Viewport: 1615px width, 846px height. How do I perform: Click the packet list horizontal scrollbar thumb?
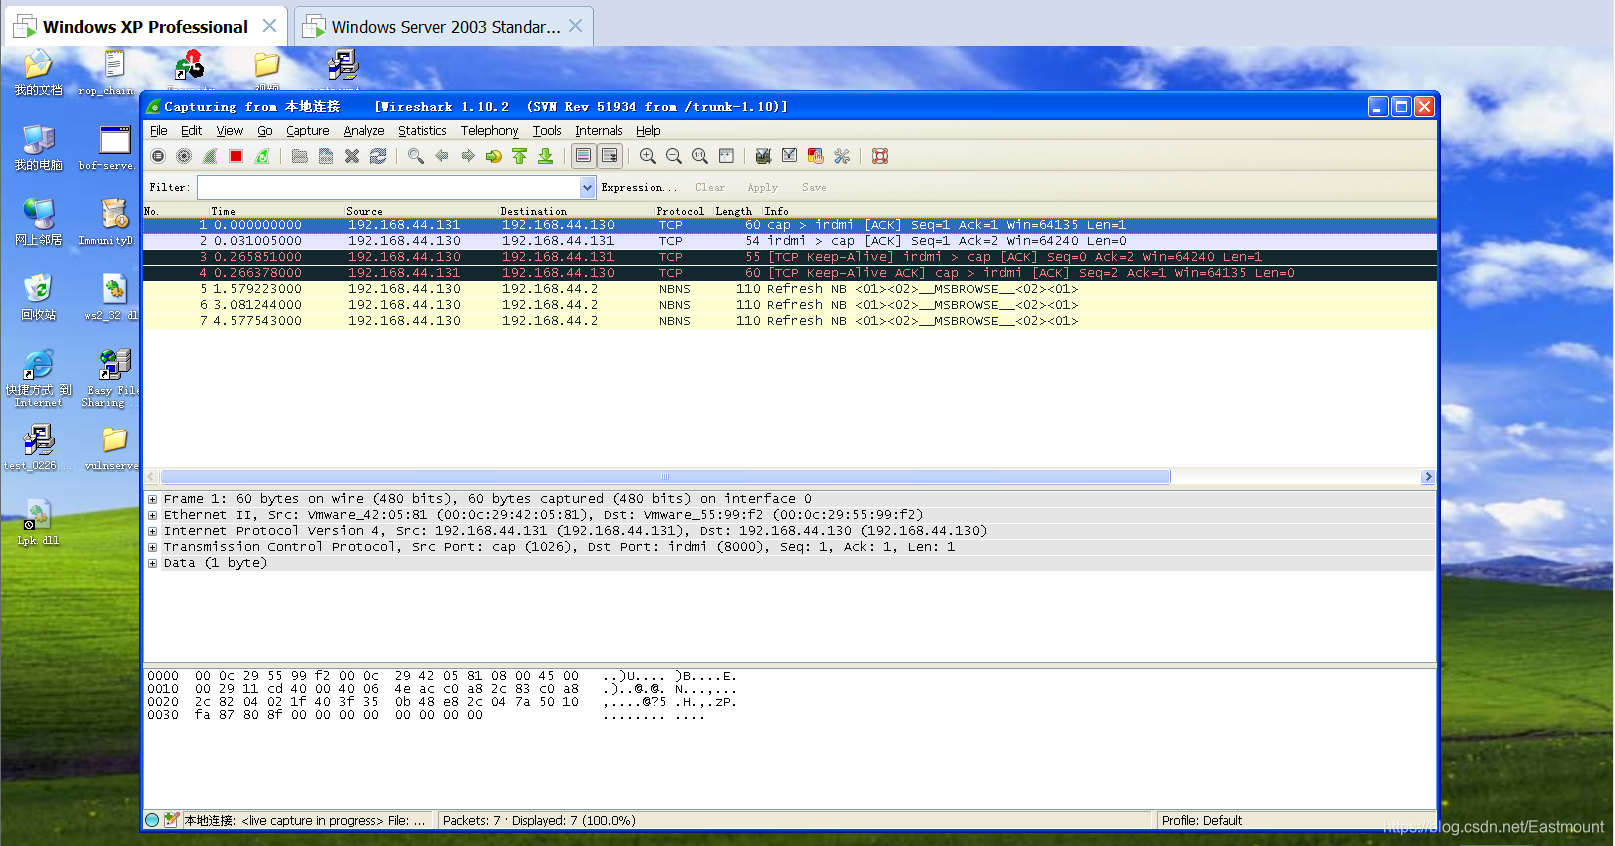665,477
